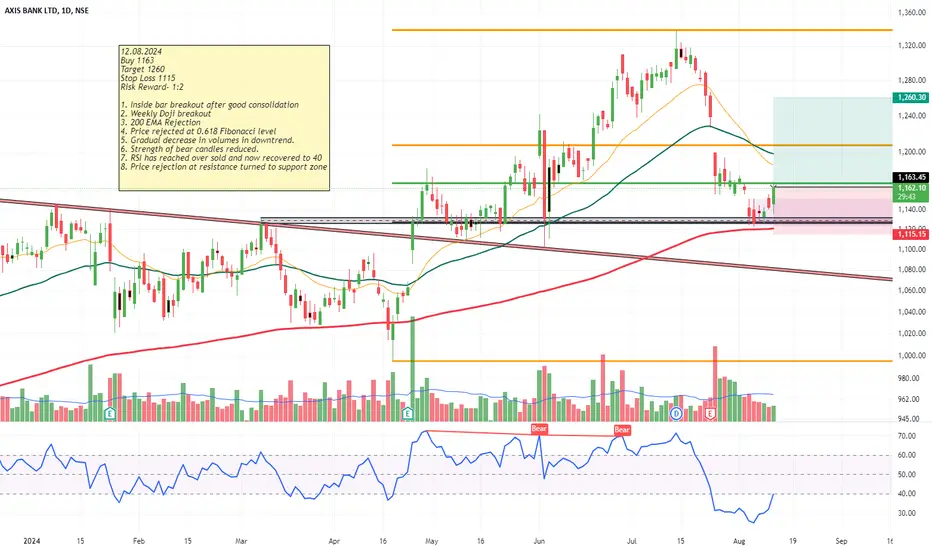
Task: Click 'Stop Loss 1115' in the note
Action: pos(148,78)
